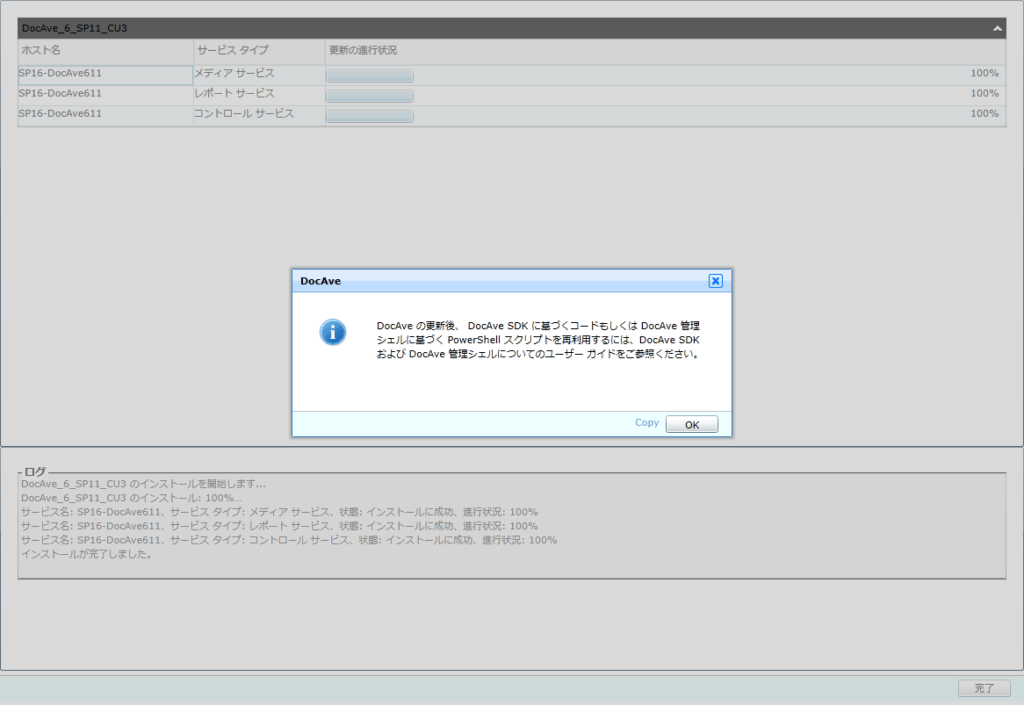The height and width of the screenshot is (705, 1024).
Task: Click the 100% value in レポート サービス row
Action: (x=984, y=93)
